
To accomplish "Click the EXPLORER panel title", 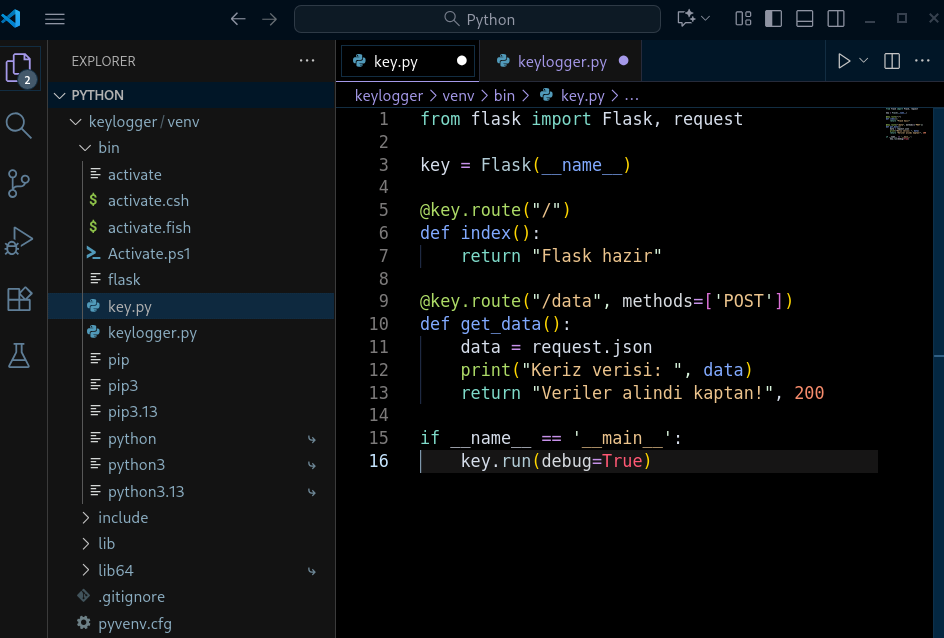I will tap(104, 61).
